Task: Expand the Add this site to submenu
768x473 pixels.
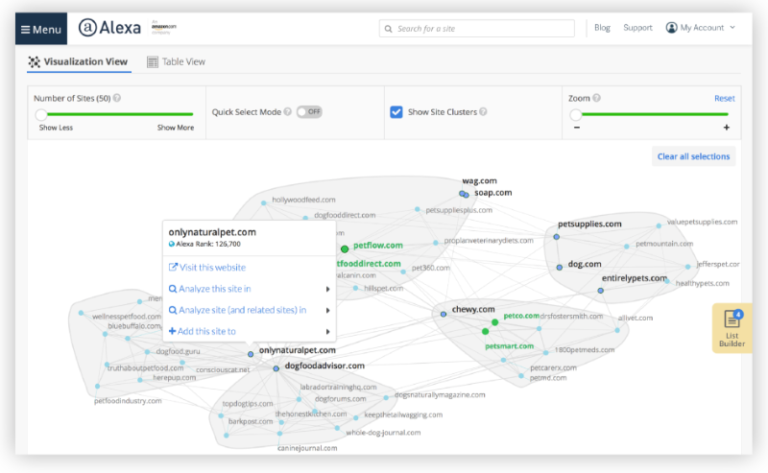Action: tap(327, 331)
